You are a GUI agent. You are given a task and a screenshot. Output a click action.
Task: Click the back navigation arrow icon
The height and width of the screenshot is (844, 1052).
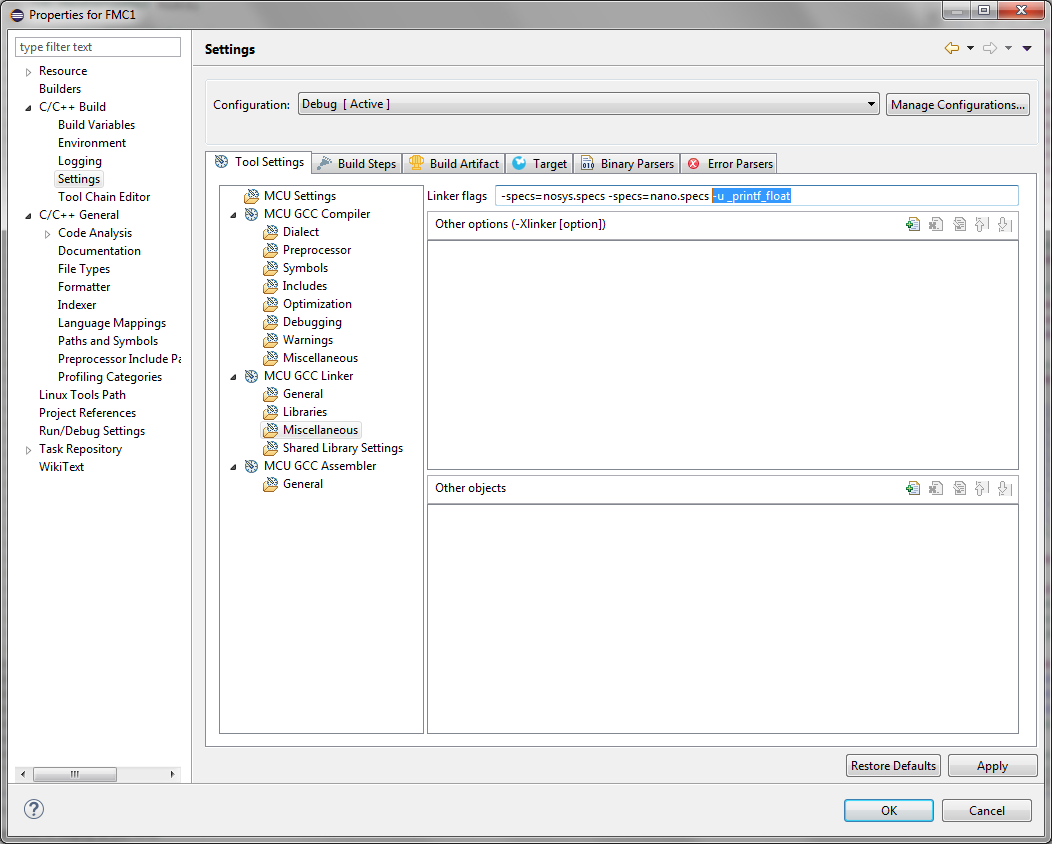pos(951,49)
